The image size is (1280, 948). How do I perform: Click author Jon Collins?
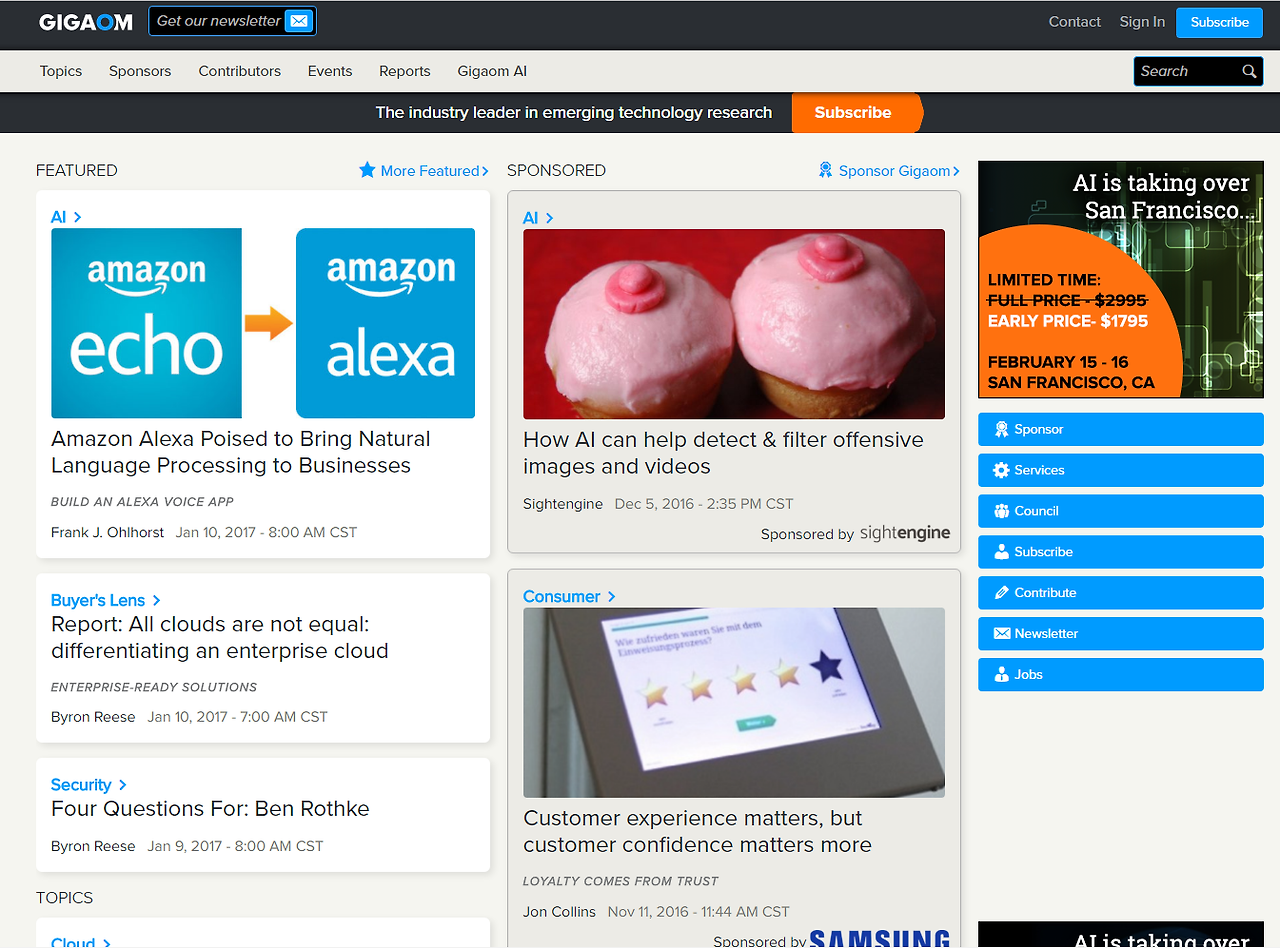559,912
